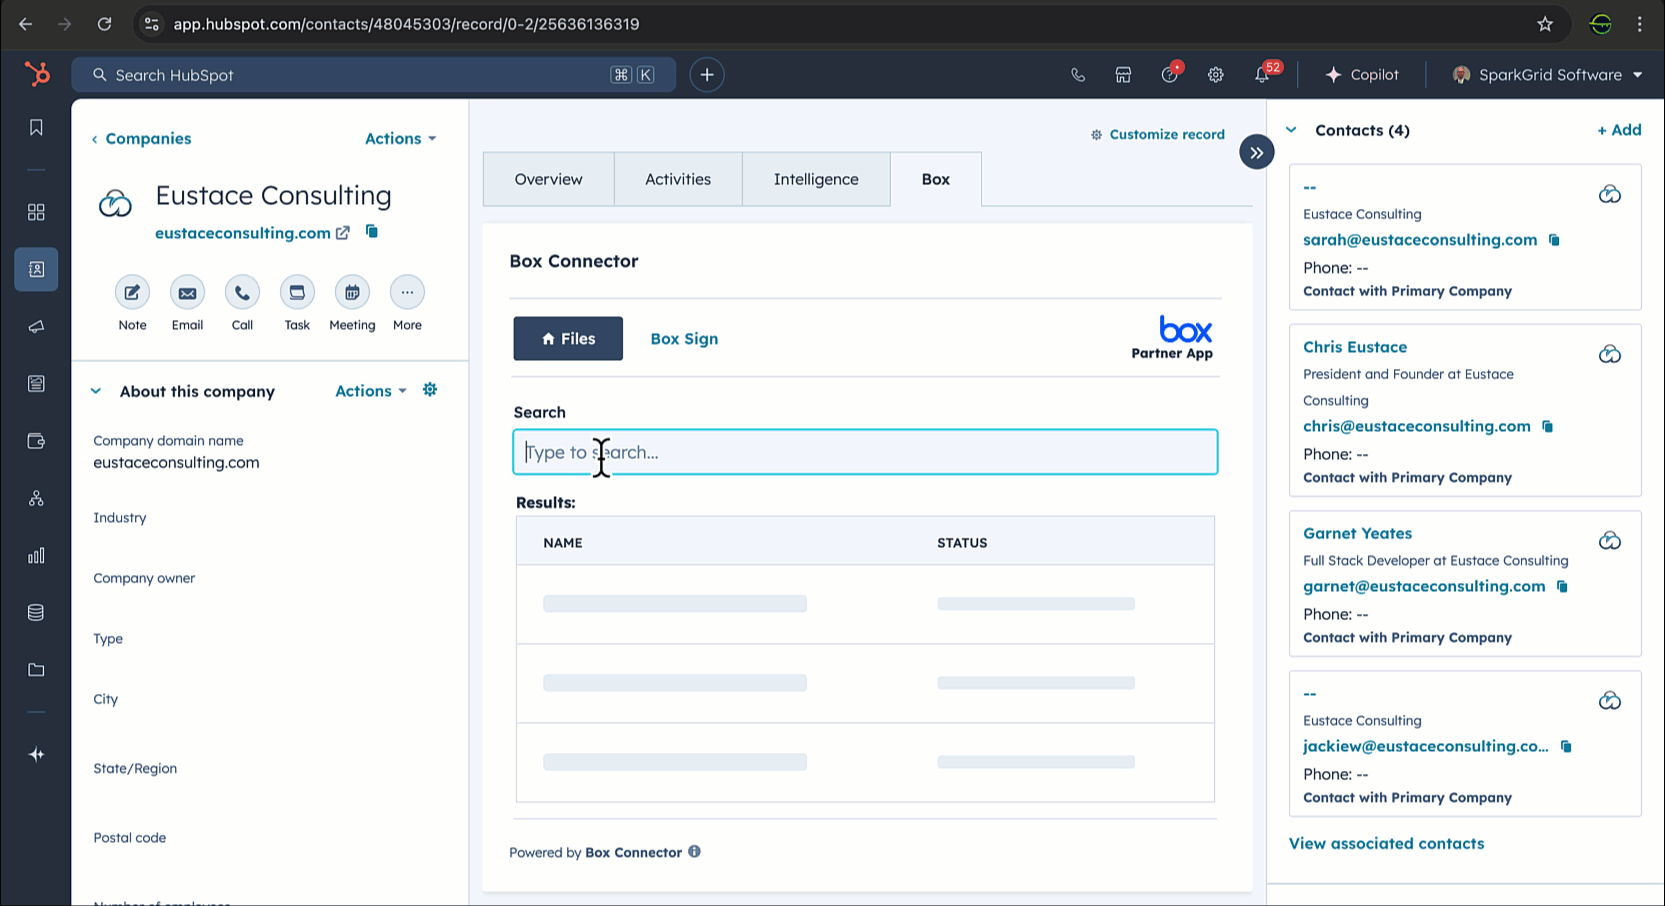Preview the Garnet Yeates contact card icon
Viewport: 1665px width, 906px height.
[1610, 540]
